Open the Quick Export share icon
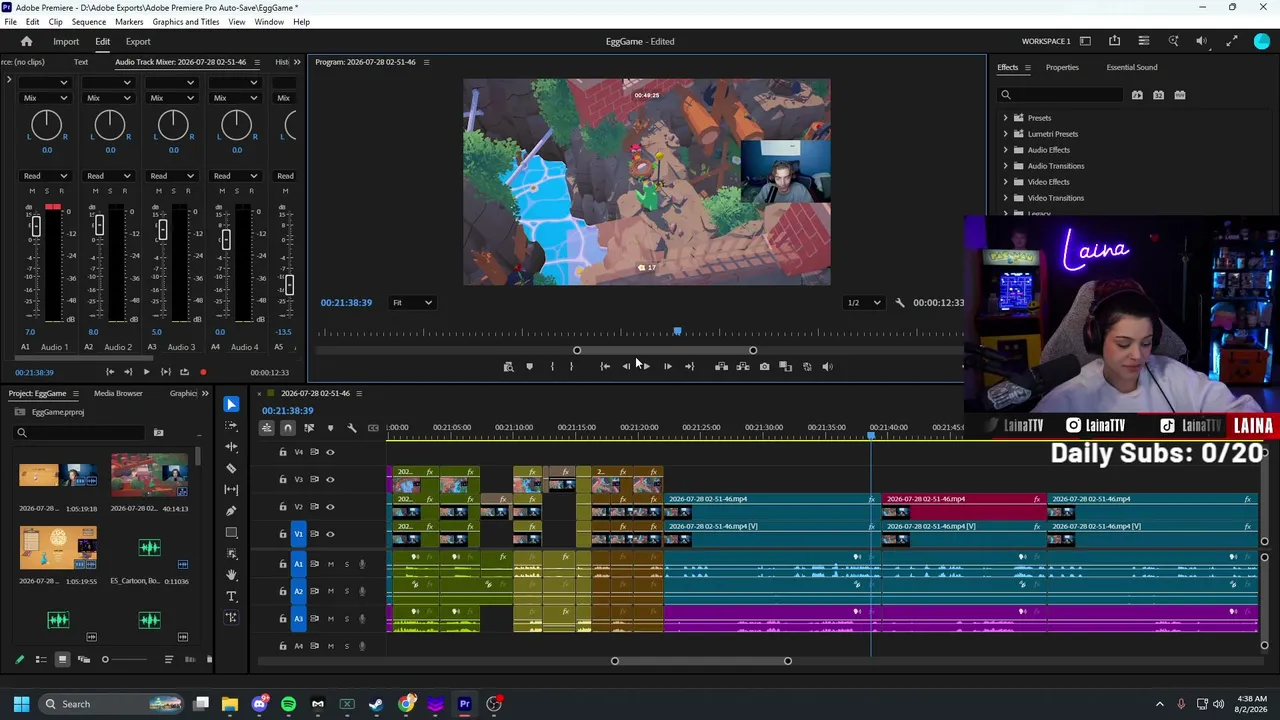The height and width of the screenshot is (720, 1280). coord(1114,41)
